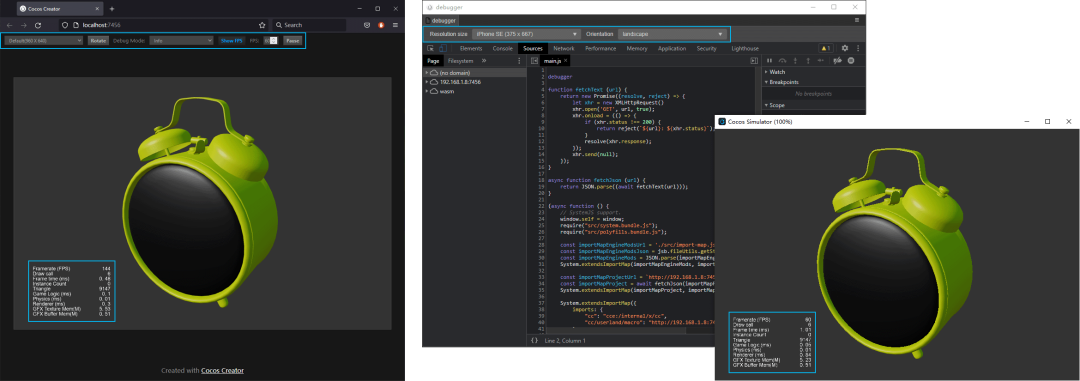The height and width of the screenshot is (381, 1080).
Task: Open the landscape Orientation dropdown
Action: [672, 34]
